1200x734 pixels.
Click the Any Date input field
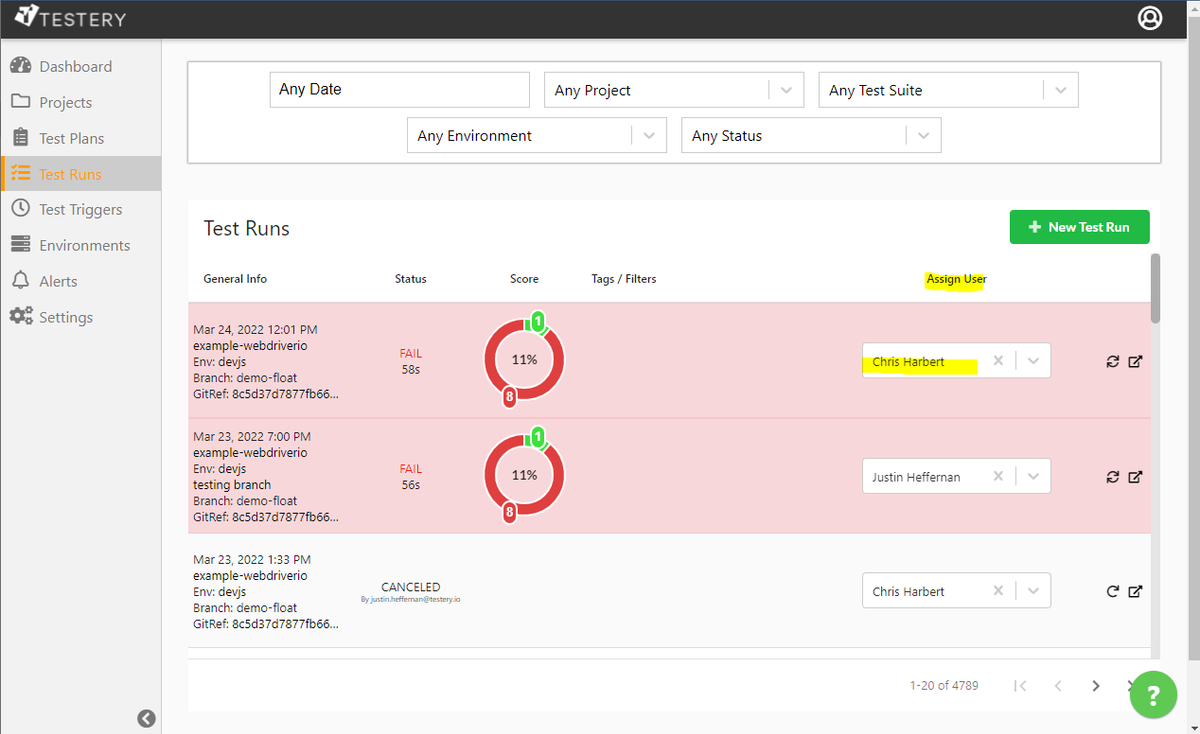tap(399, 89)
